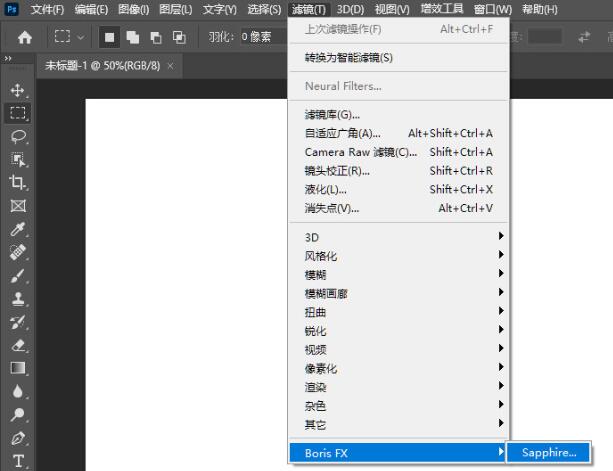The image size is (613, 471).
Task: Select the Lasso tool
Action: click(17, 137)
